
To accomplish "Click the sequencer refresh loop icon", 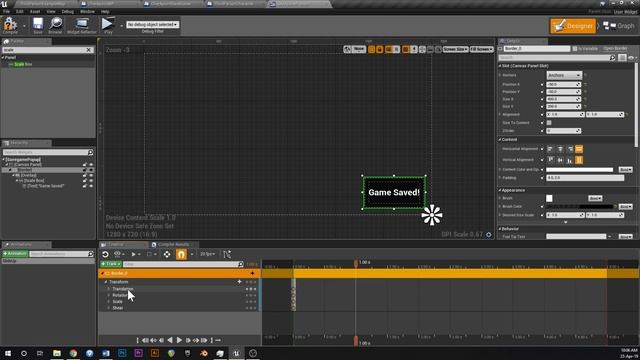I will click(x=105, y=254).
